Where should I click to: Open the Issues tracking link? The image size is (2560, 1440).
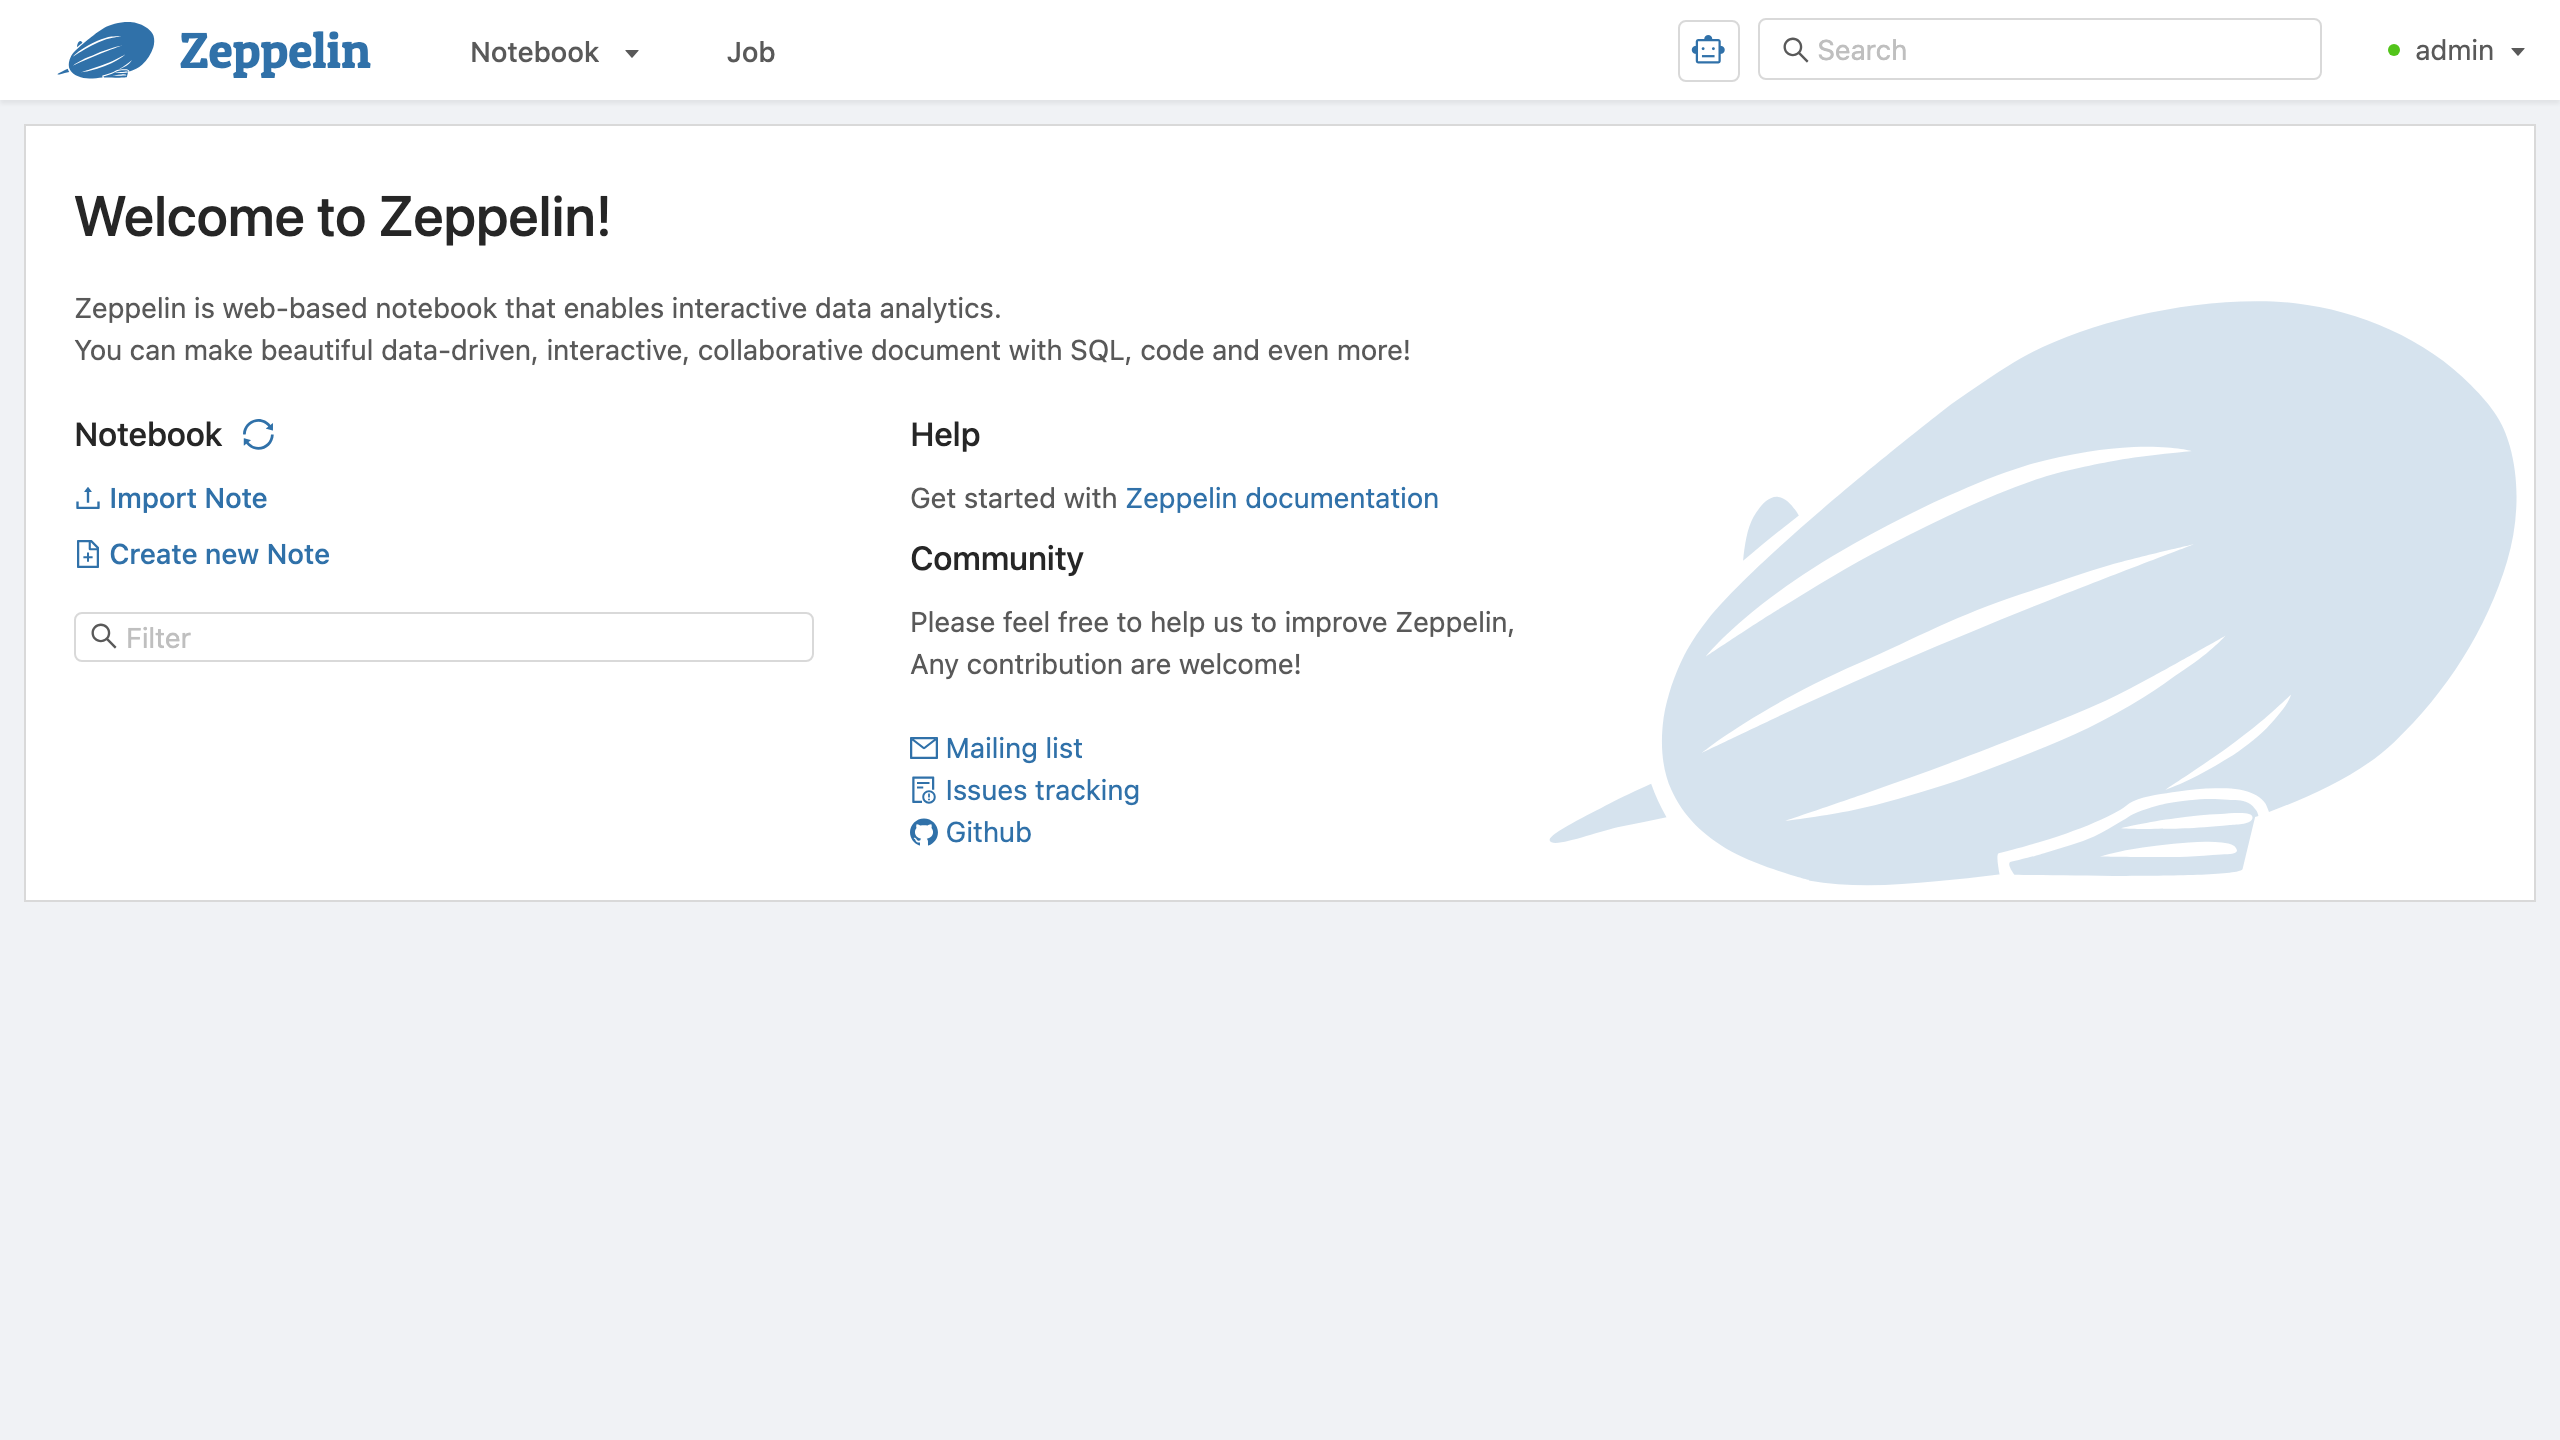point(1042,790)
